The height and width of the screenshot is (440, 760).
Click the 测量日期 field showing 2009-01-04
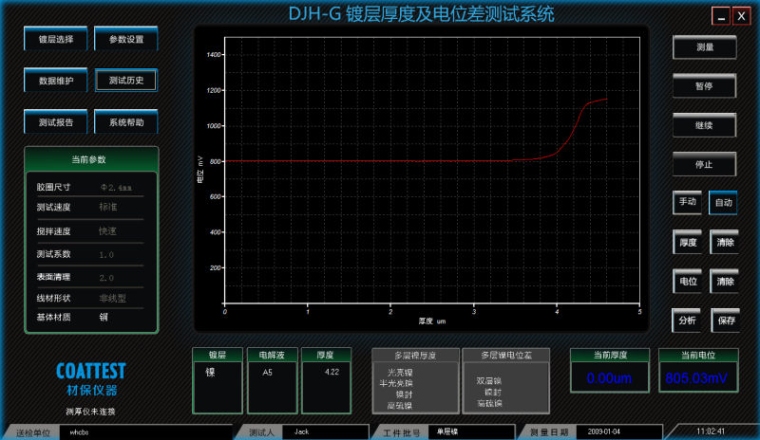pos(619,432)
